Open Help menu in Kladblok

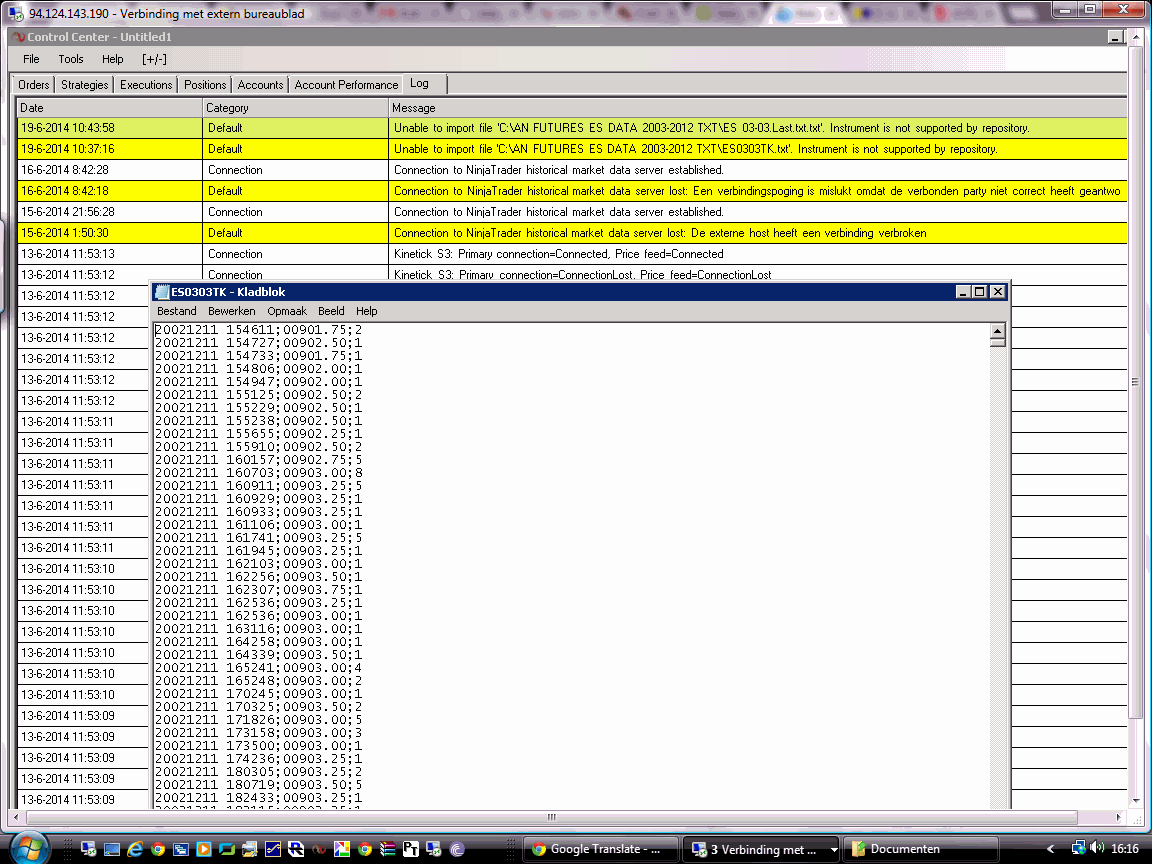tap(367, 312)
